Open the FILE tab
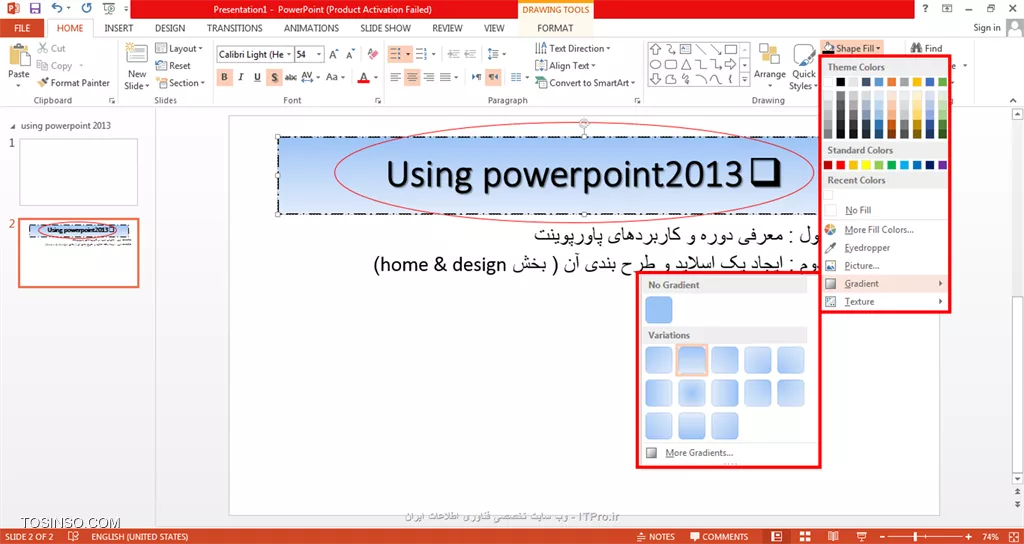The image size is (1024, 544). point(22,28)
